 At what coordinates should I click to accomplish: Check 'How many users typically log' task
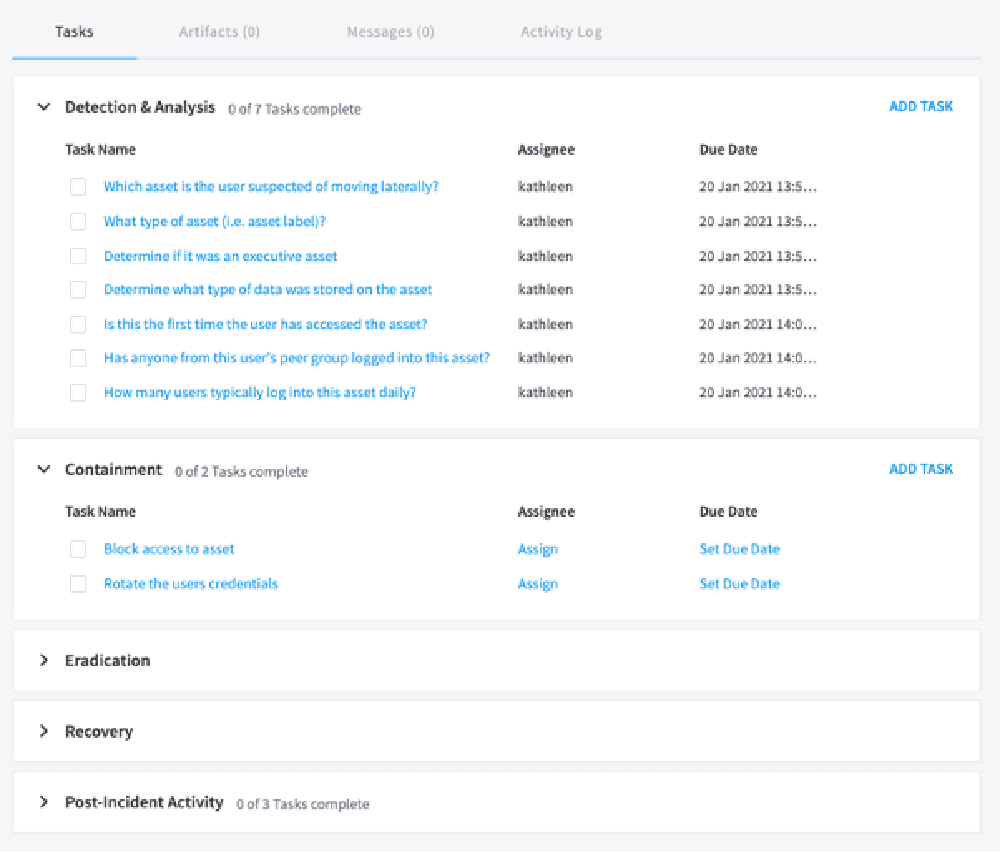tap(78, 392)
